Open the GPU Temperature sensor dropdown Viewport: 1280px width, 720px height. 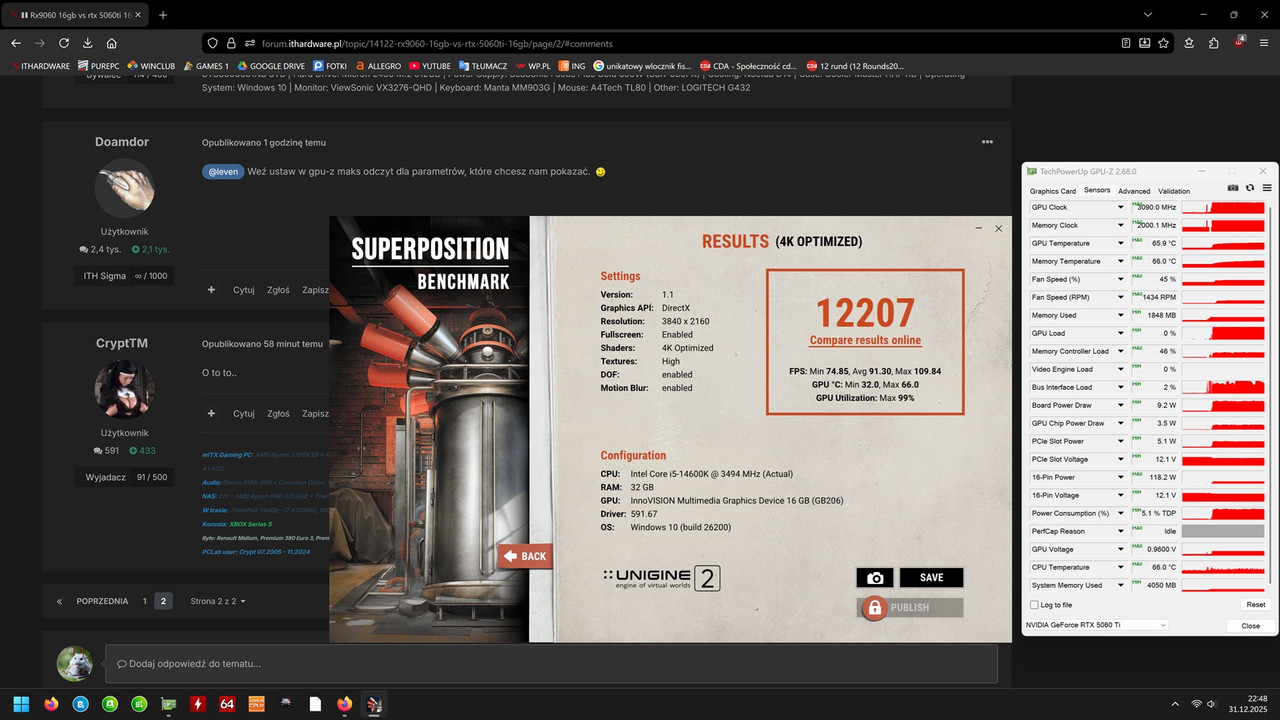pyautogui.click(x=1119, y=243)
